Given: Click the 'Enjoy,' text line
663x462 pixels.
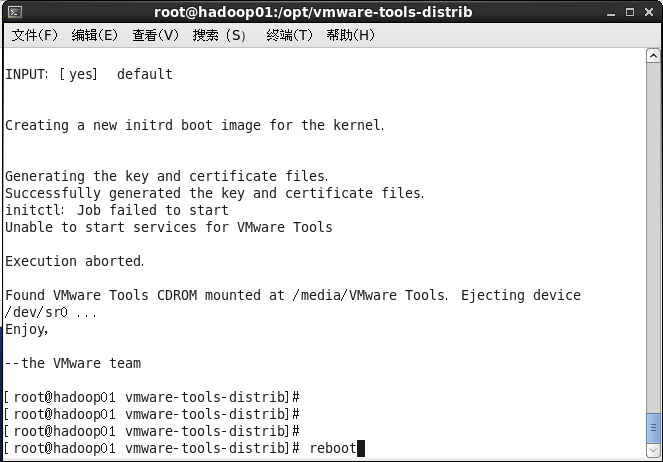Looking at the screenshot, I should coord(27,330).
